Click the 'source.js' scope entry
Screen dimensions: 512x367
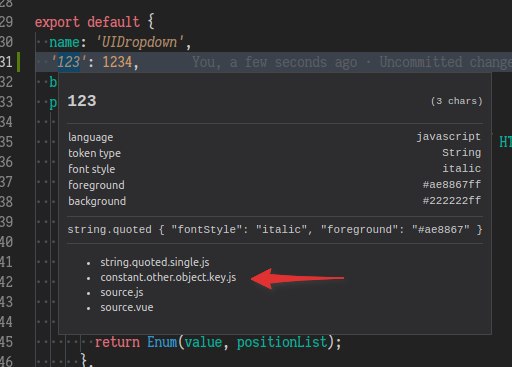pyautogui.click(x=122, y=292)
